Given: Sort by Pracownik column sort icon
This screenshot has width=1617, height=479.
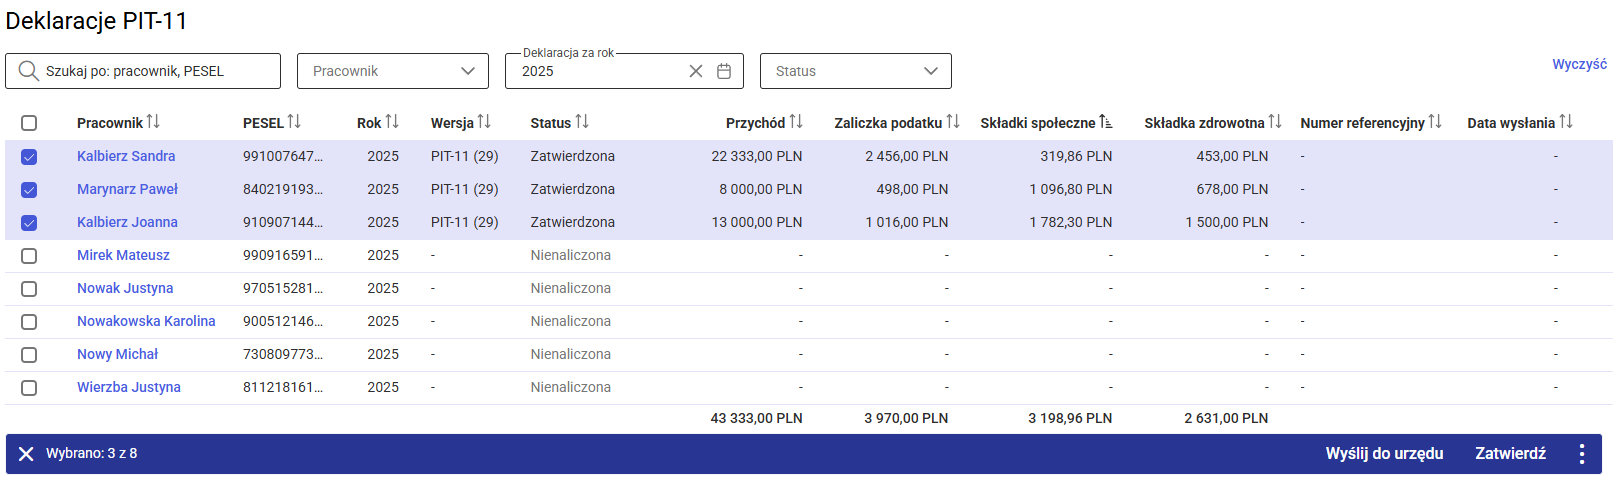Looking at the screenshot, I should coord(153,122).
